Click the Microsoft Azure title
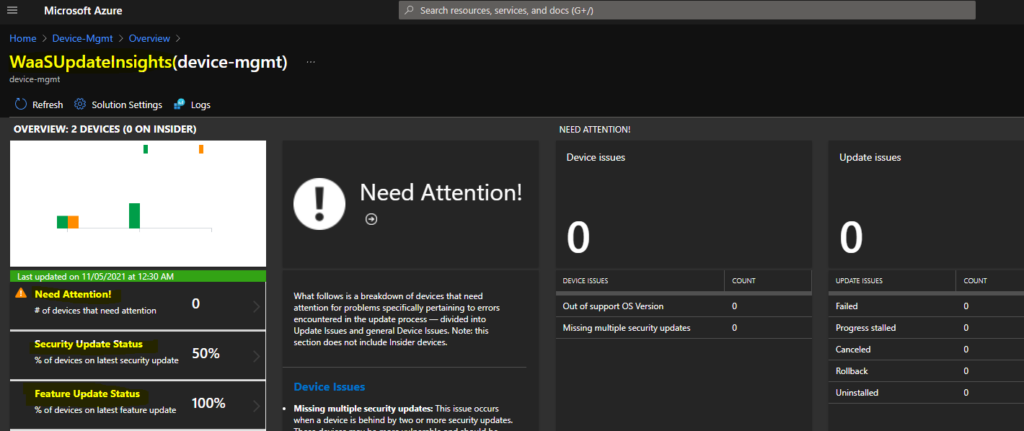This screenshot has height=431, width=1024. point(83,10)
